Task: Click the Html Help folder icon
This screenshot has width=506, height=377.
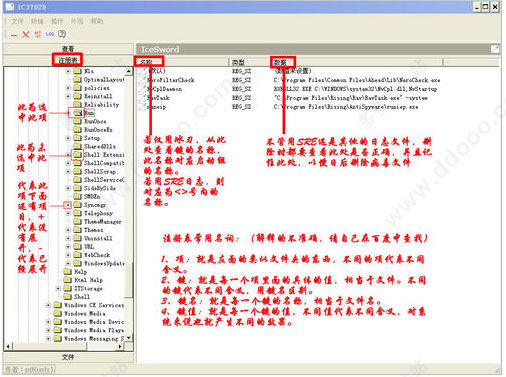Action: 68,280
